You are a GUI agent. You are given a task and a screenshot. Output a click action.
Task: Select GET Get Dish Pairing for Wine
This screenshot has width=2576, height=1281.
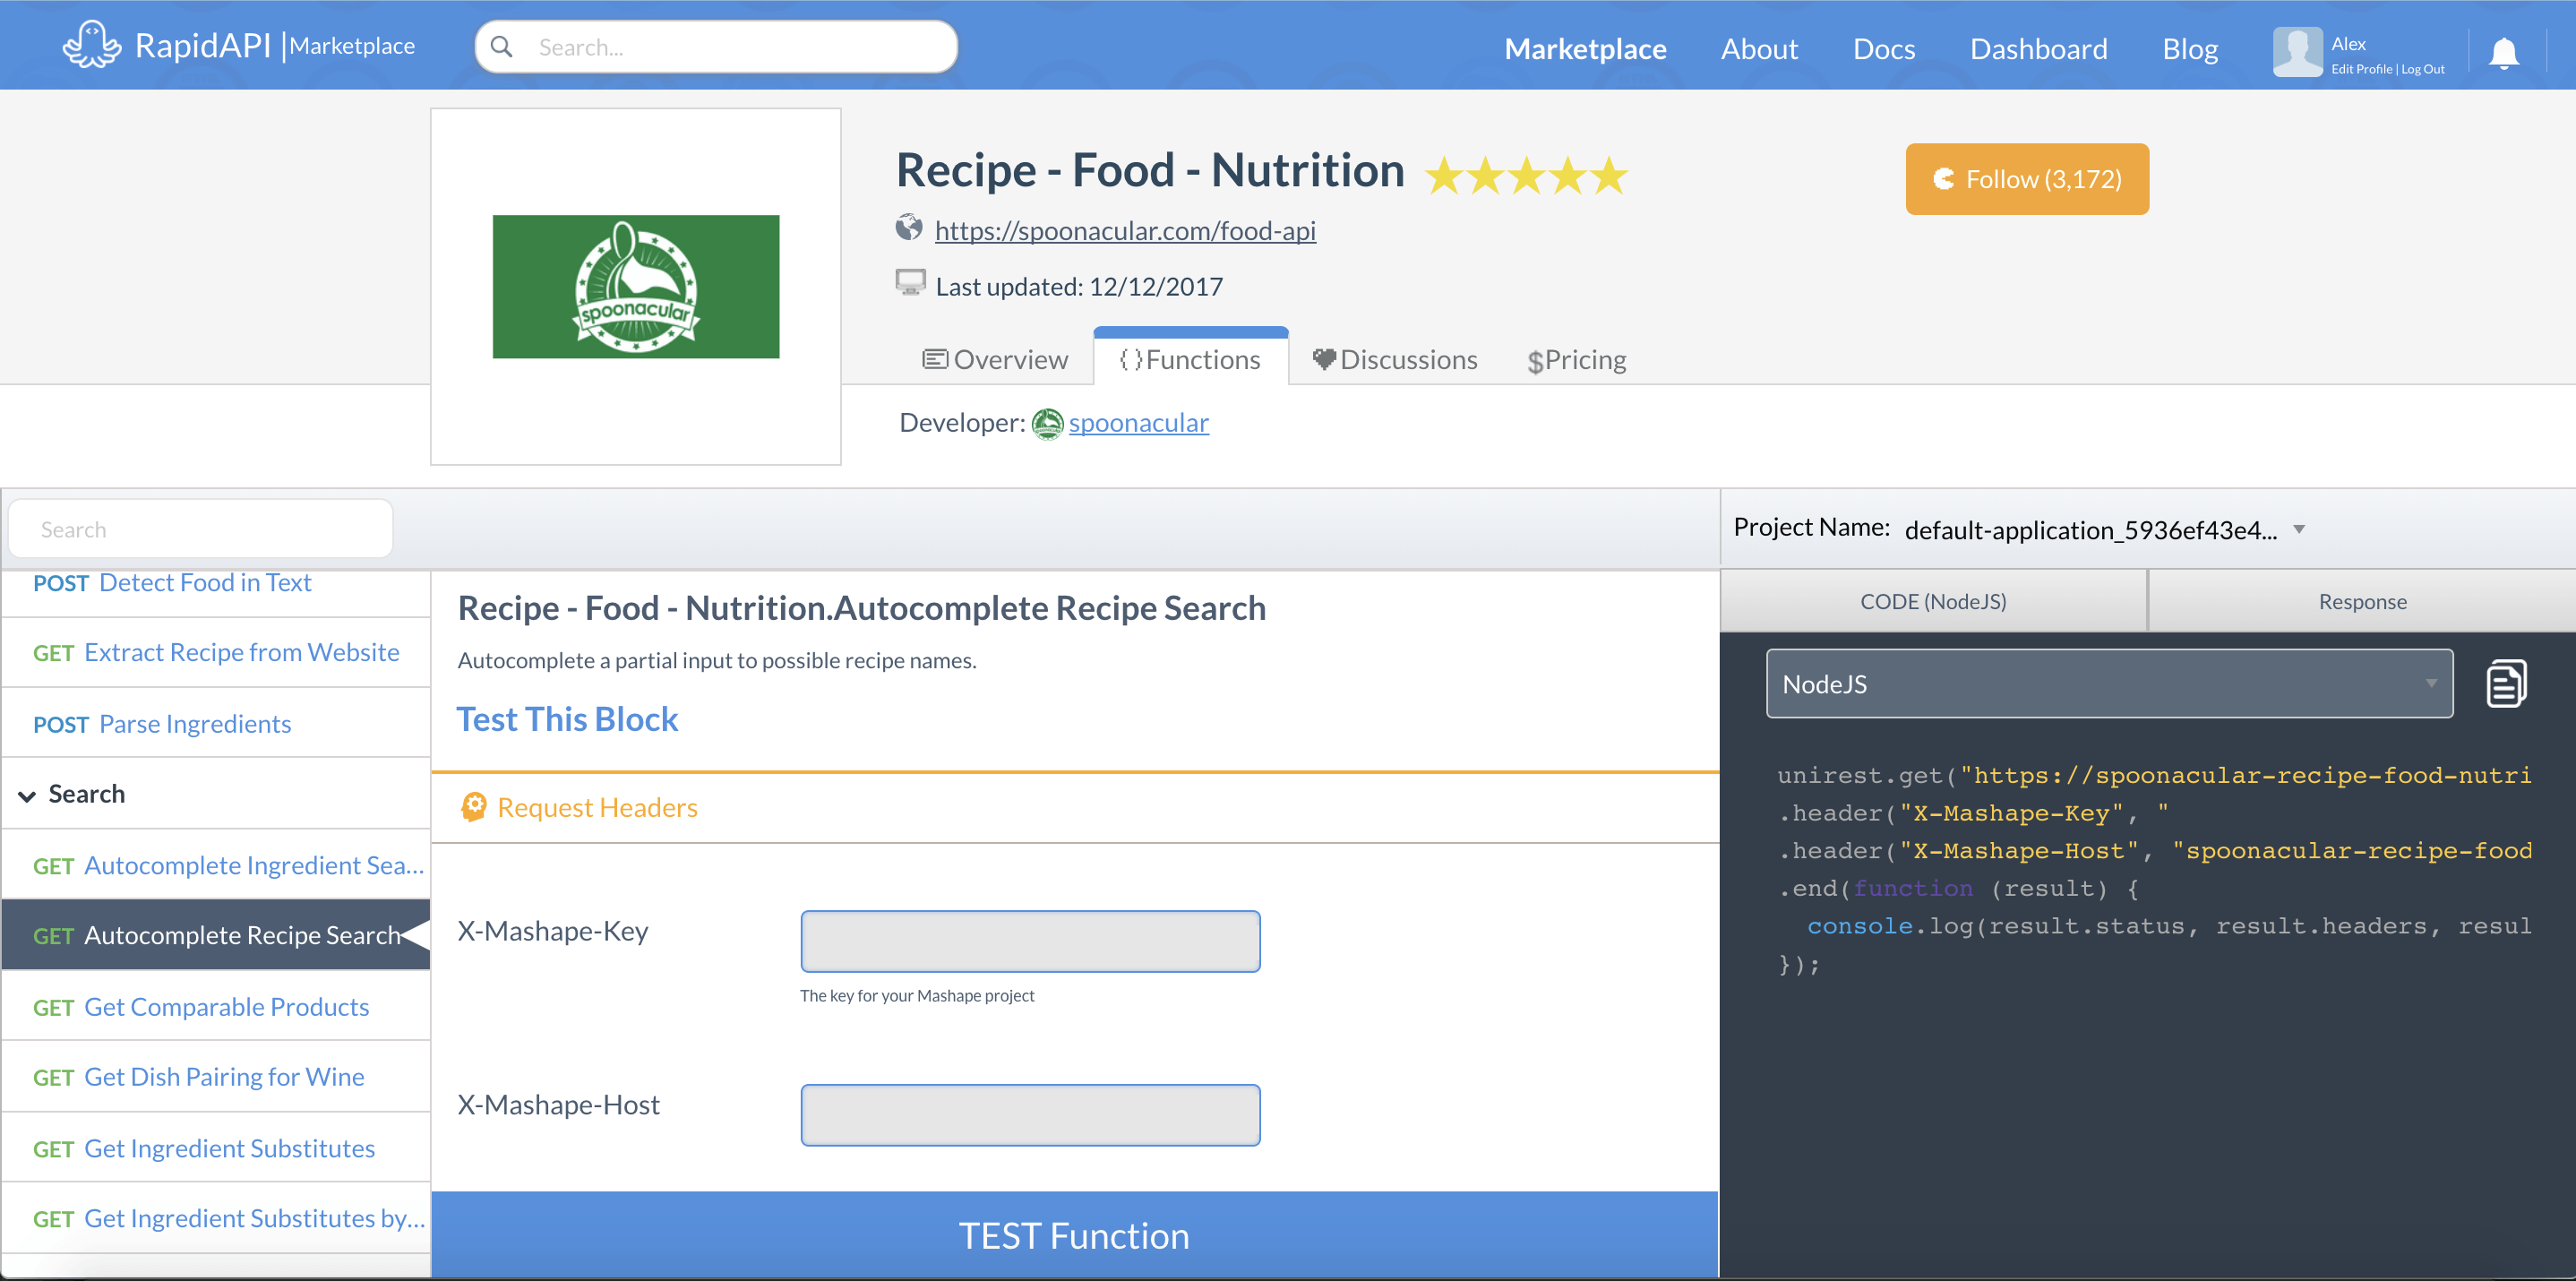coord(215,1077)
